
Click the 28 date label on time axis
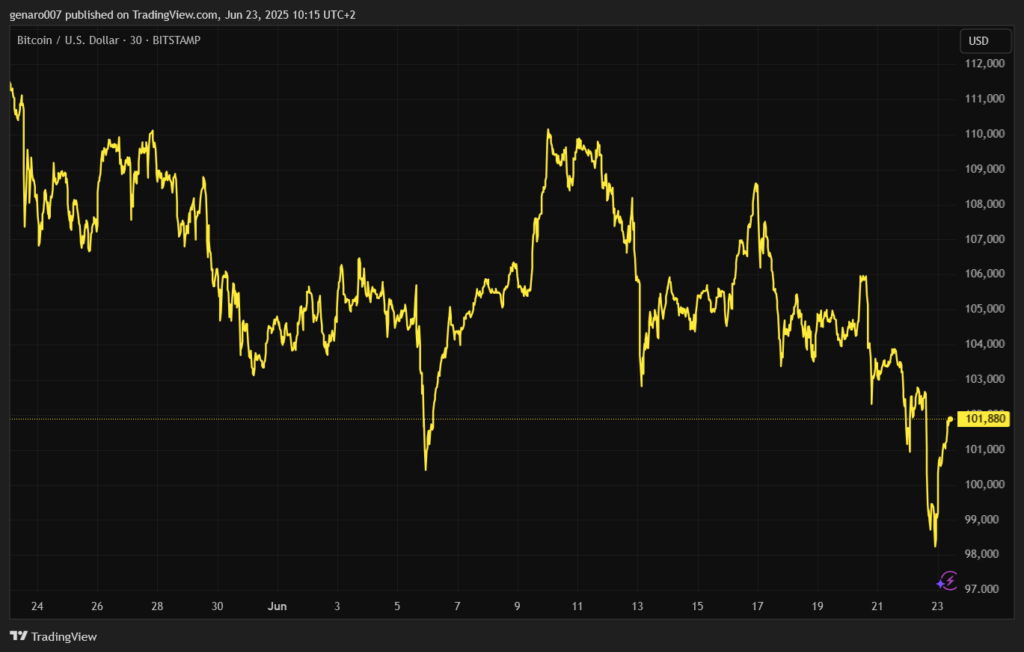(x=157, y=606)
